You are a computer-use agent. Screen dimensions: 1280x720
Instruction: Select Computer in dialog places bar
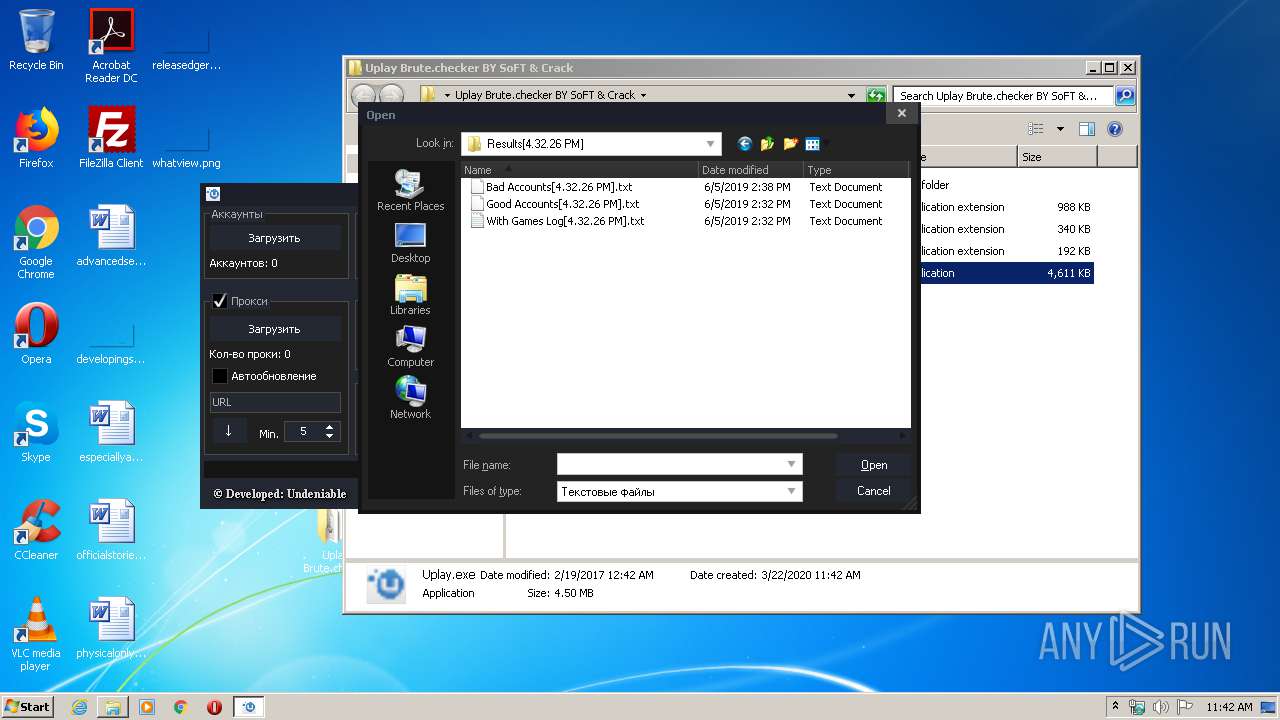[x=410, y=347]
